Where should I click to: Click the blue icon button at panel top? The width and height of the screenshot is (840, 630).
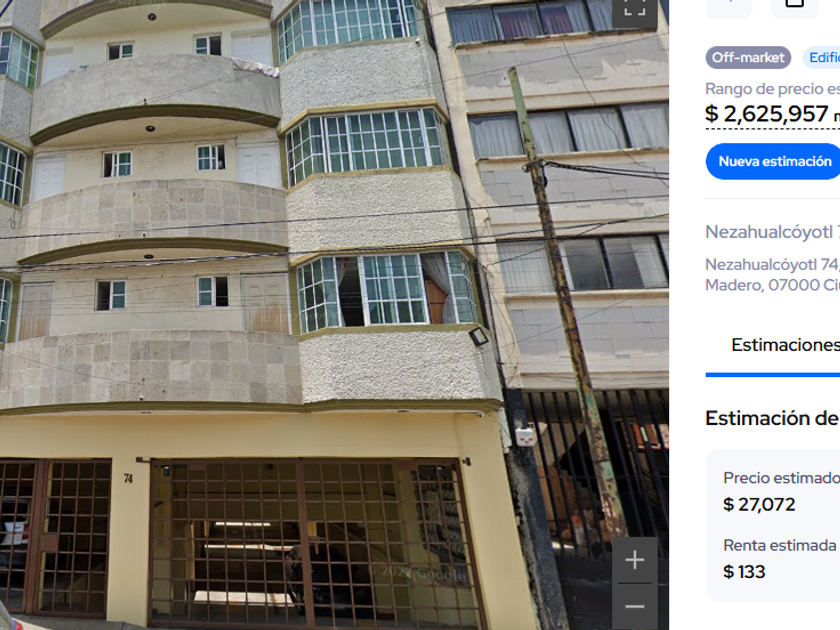point(729,6)
